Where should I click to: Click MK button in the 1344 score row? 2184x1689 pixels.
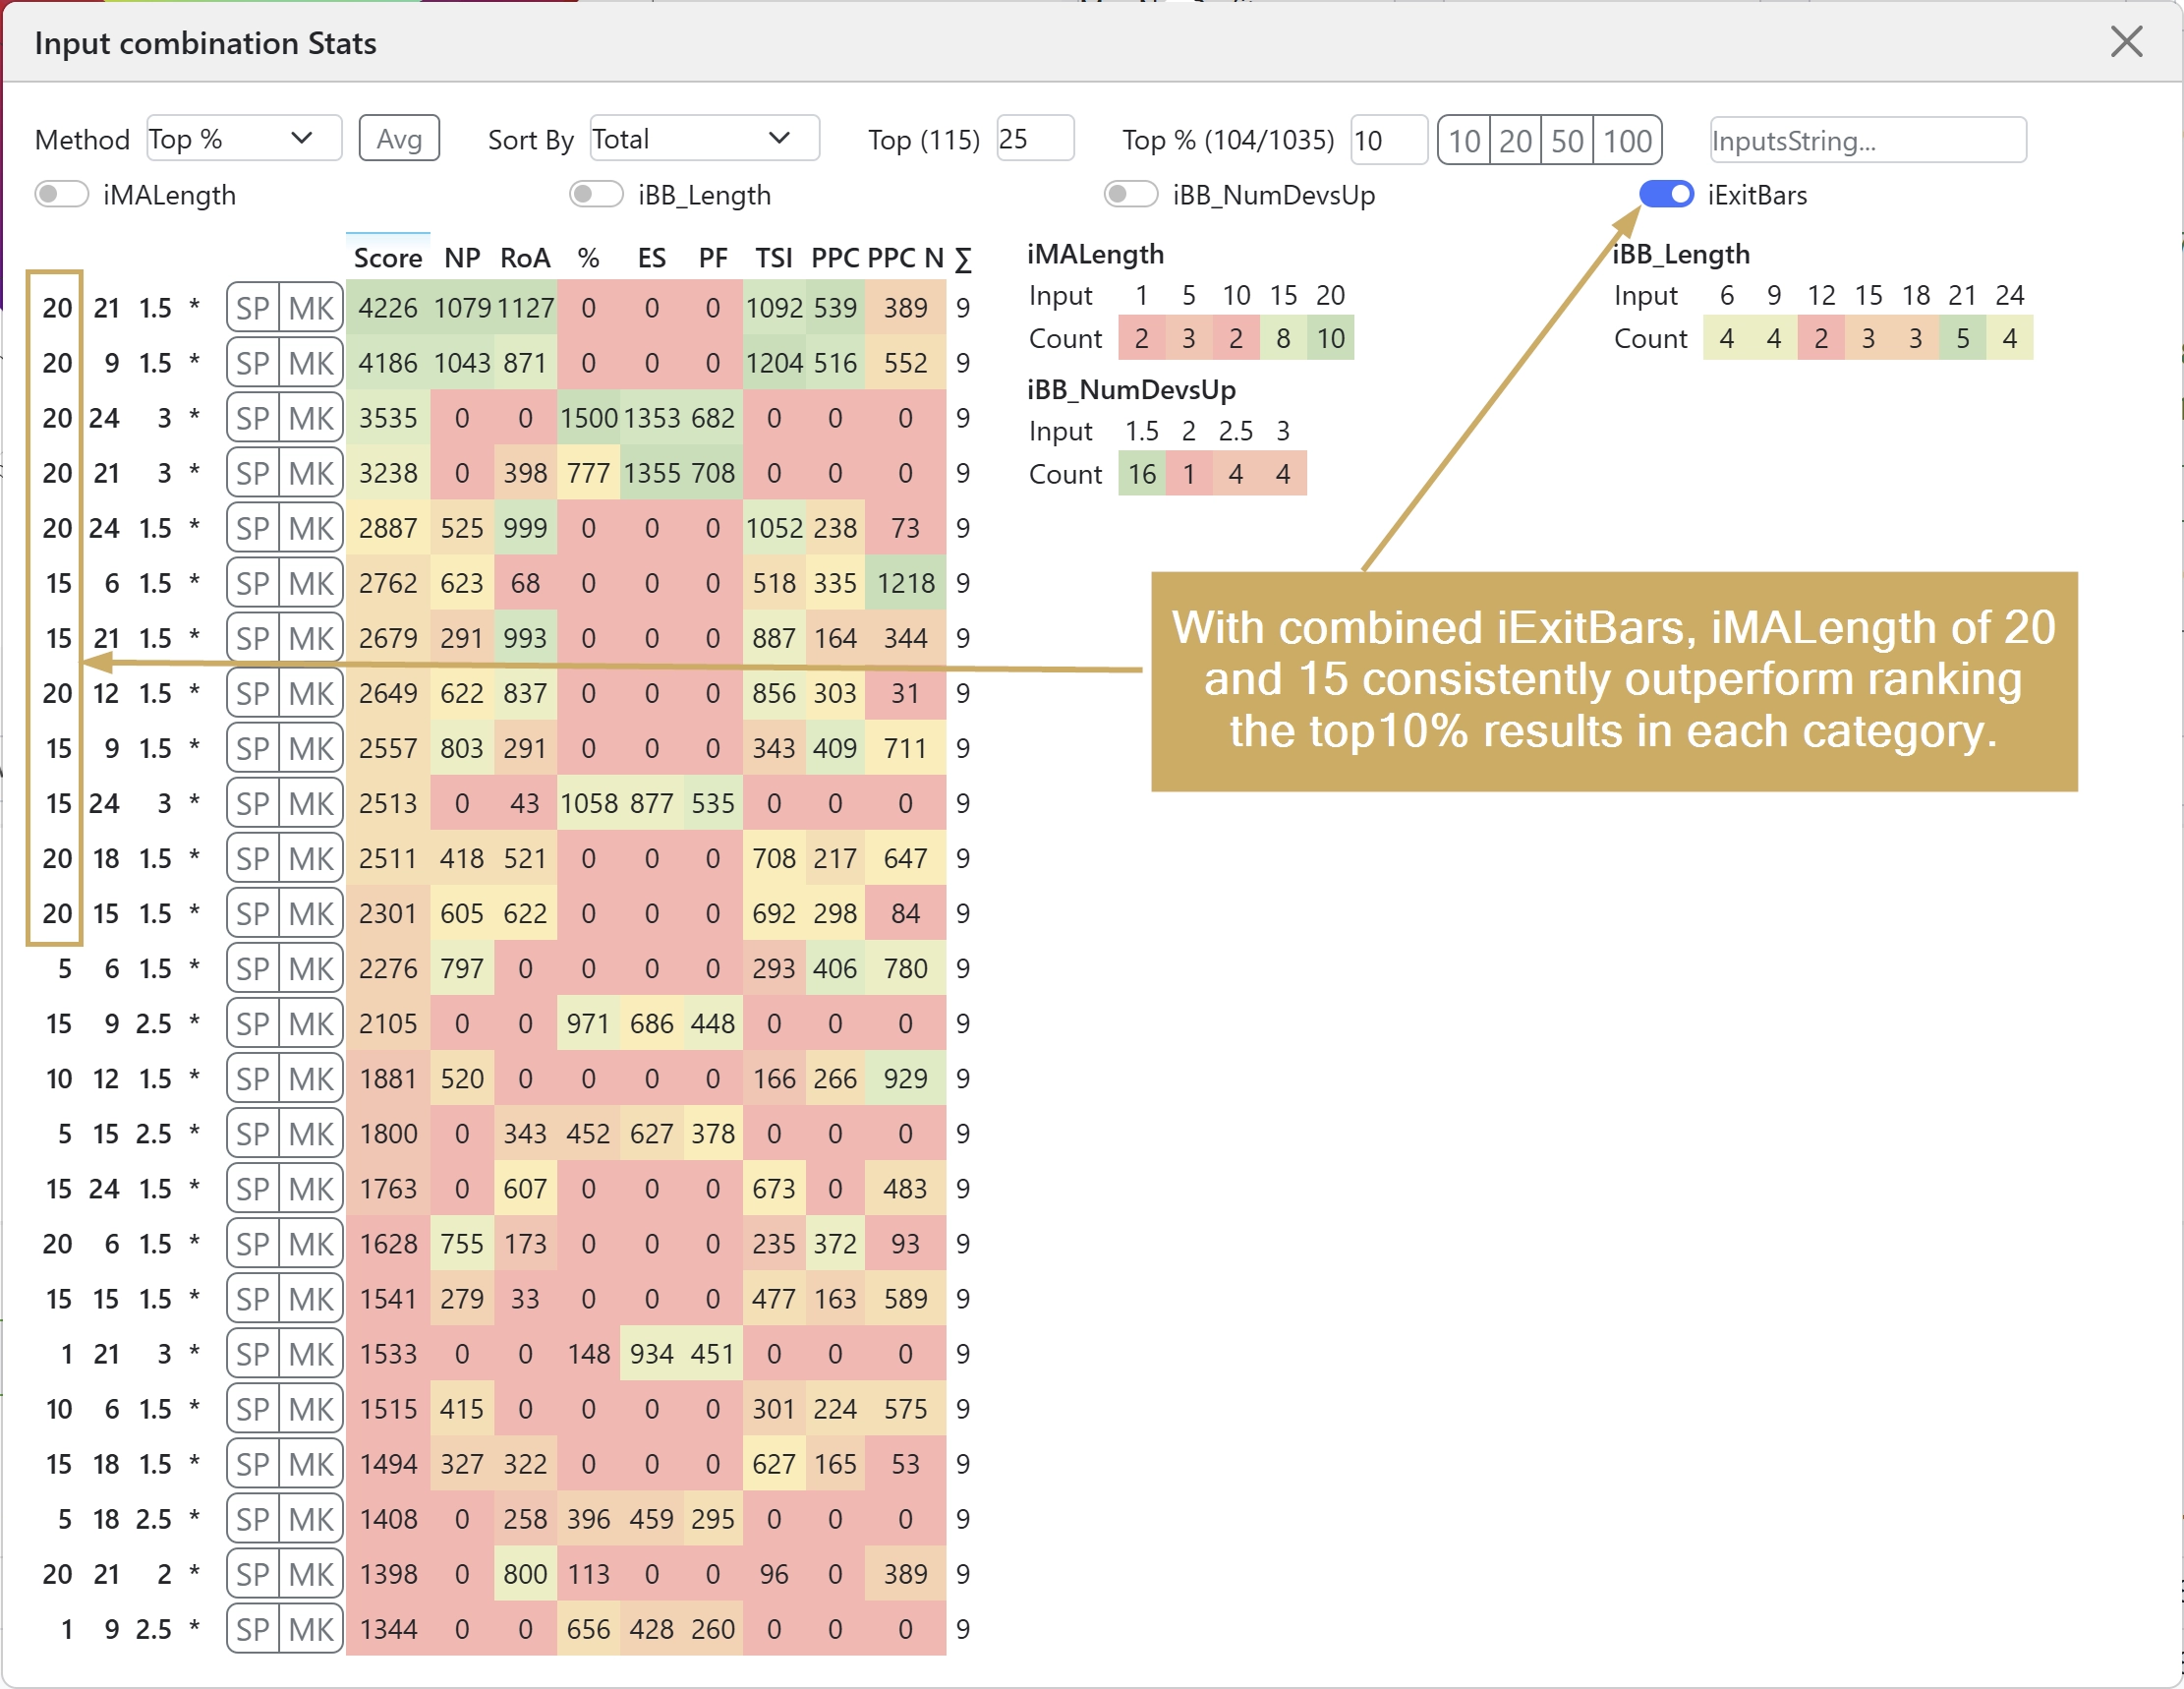pyautogui.click(x=311, y=1629)
